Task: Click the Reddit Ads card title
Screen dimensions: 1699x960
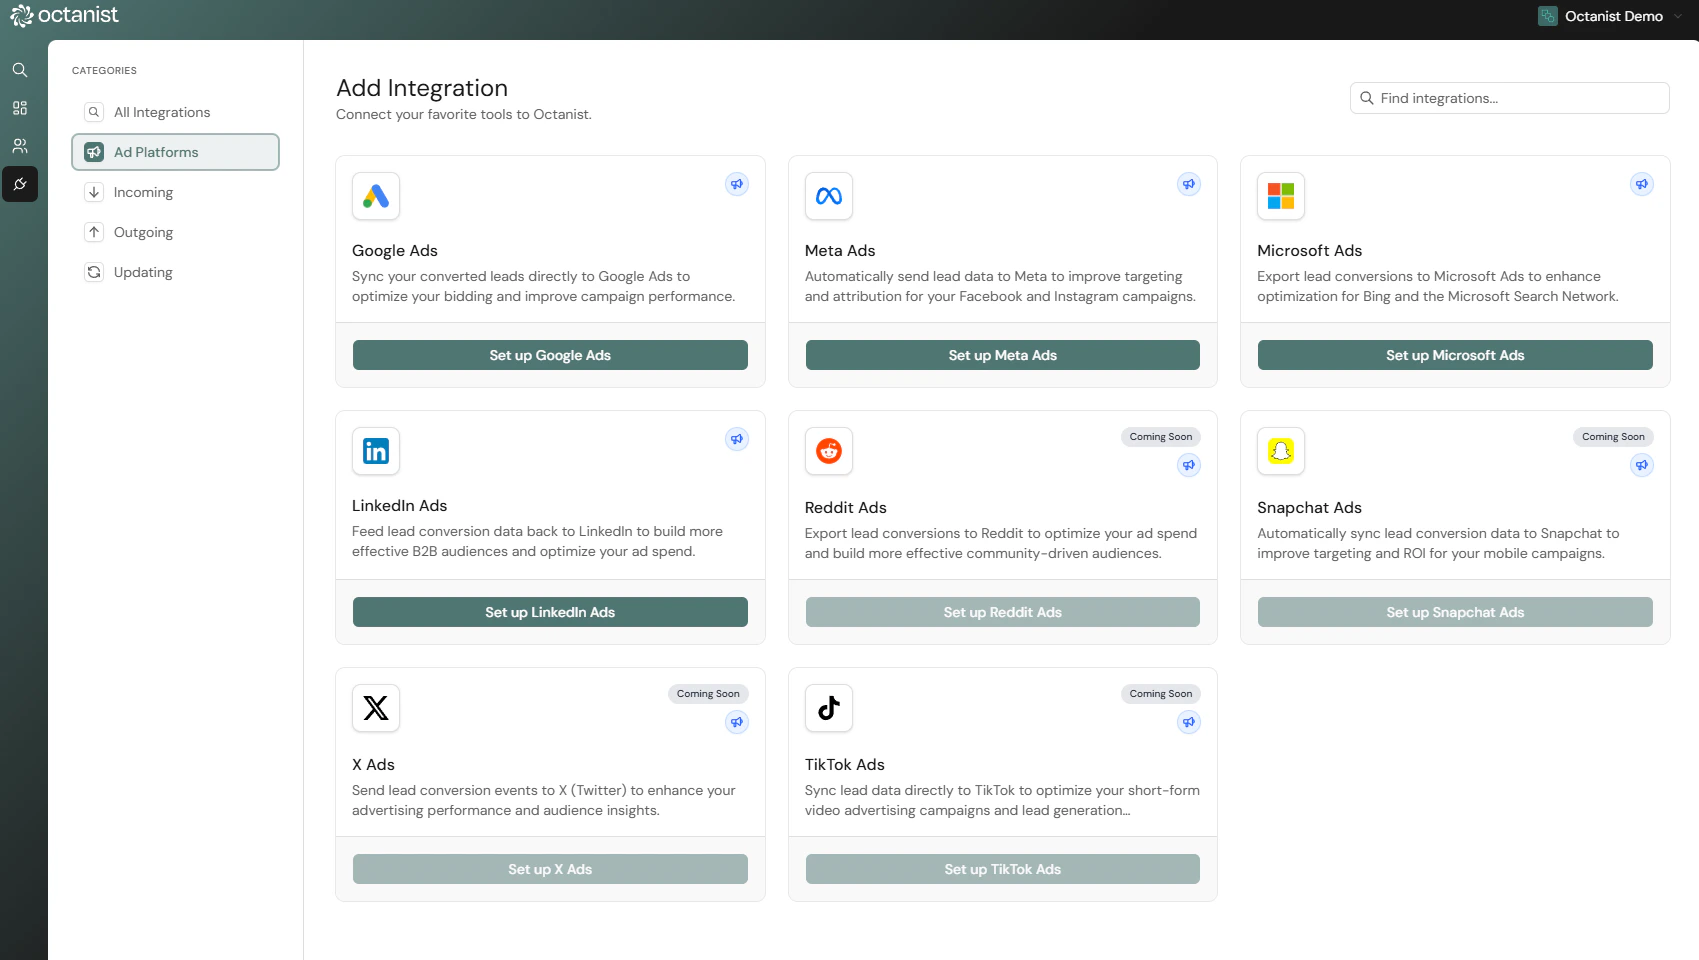Action: [845, 508]
